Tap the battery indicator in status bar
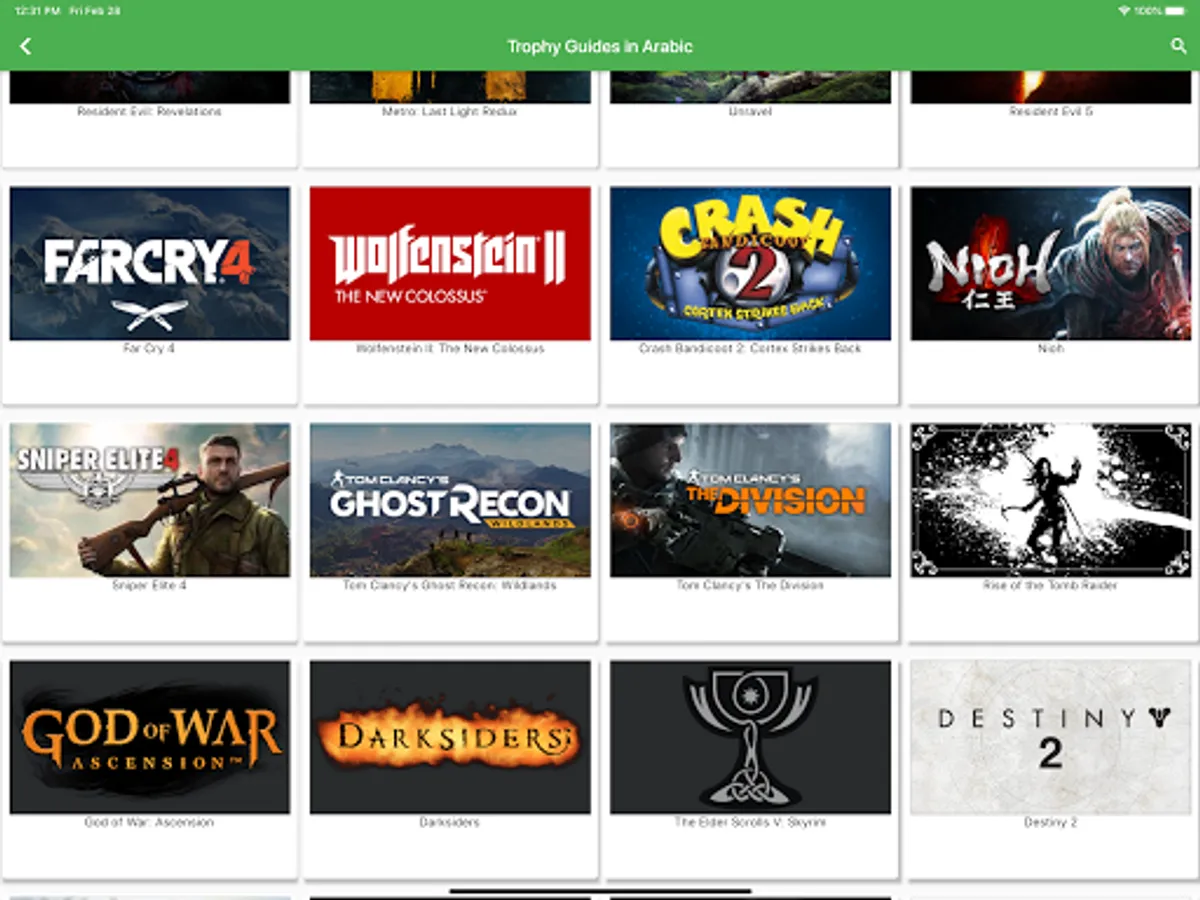The height and width of the screenshot is (900, 1200). pos(1177,10)
